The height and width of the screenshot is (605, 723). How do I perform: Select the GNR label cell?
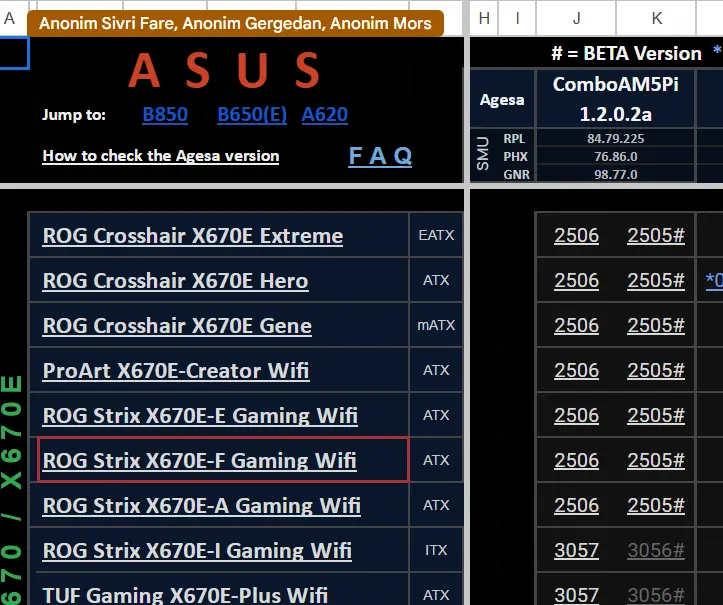[516, 174]
